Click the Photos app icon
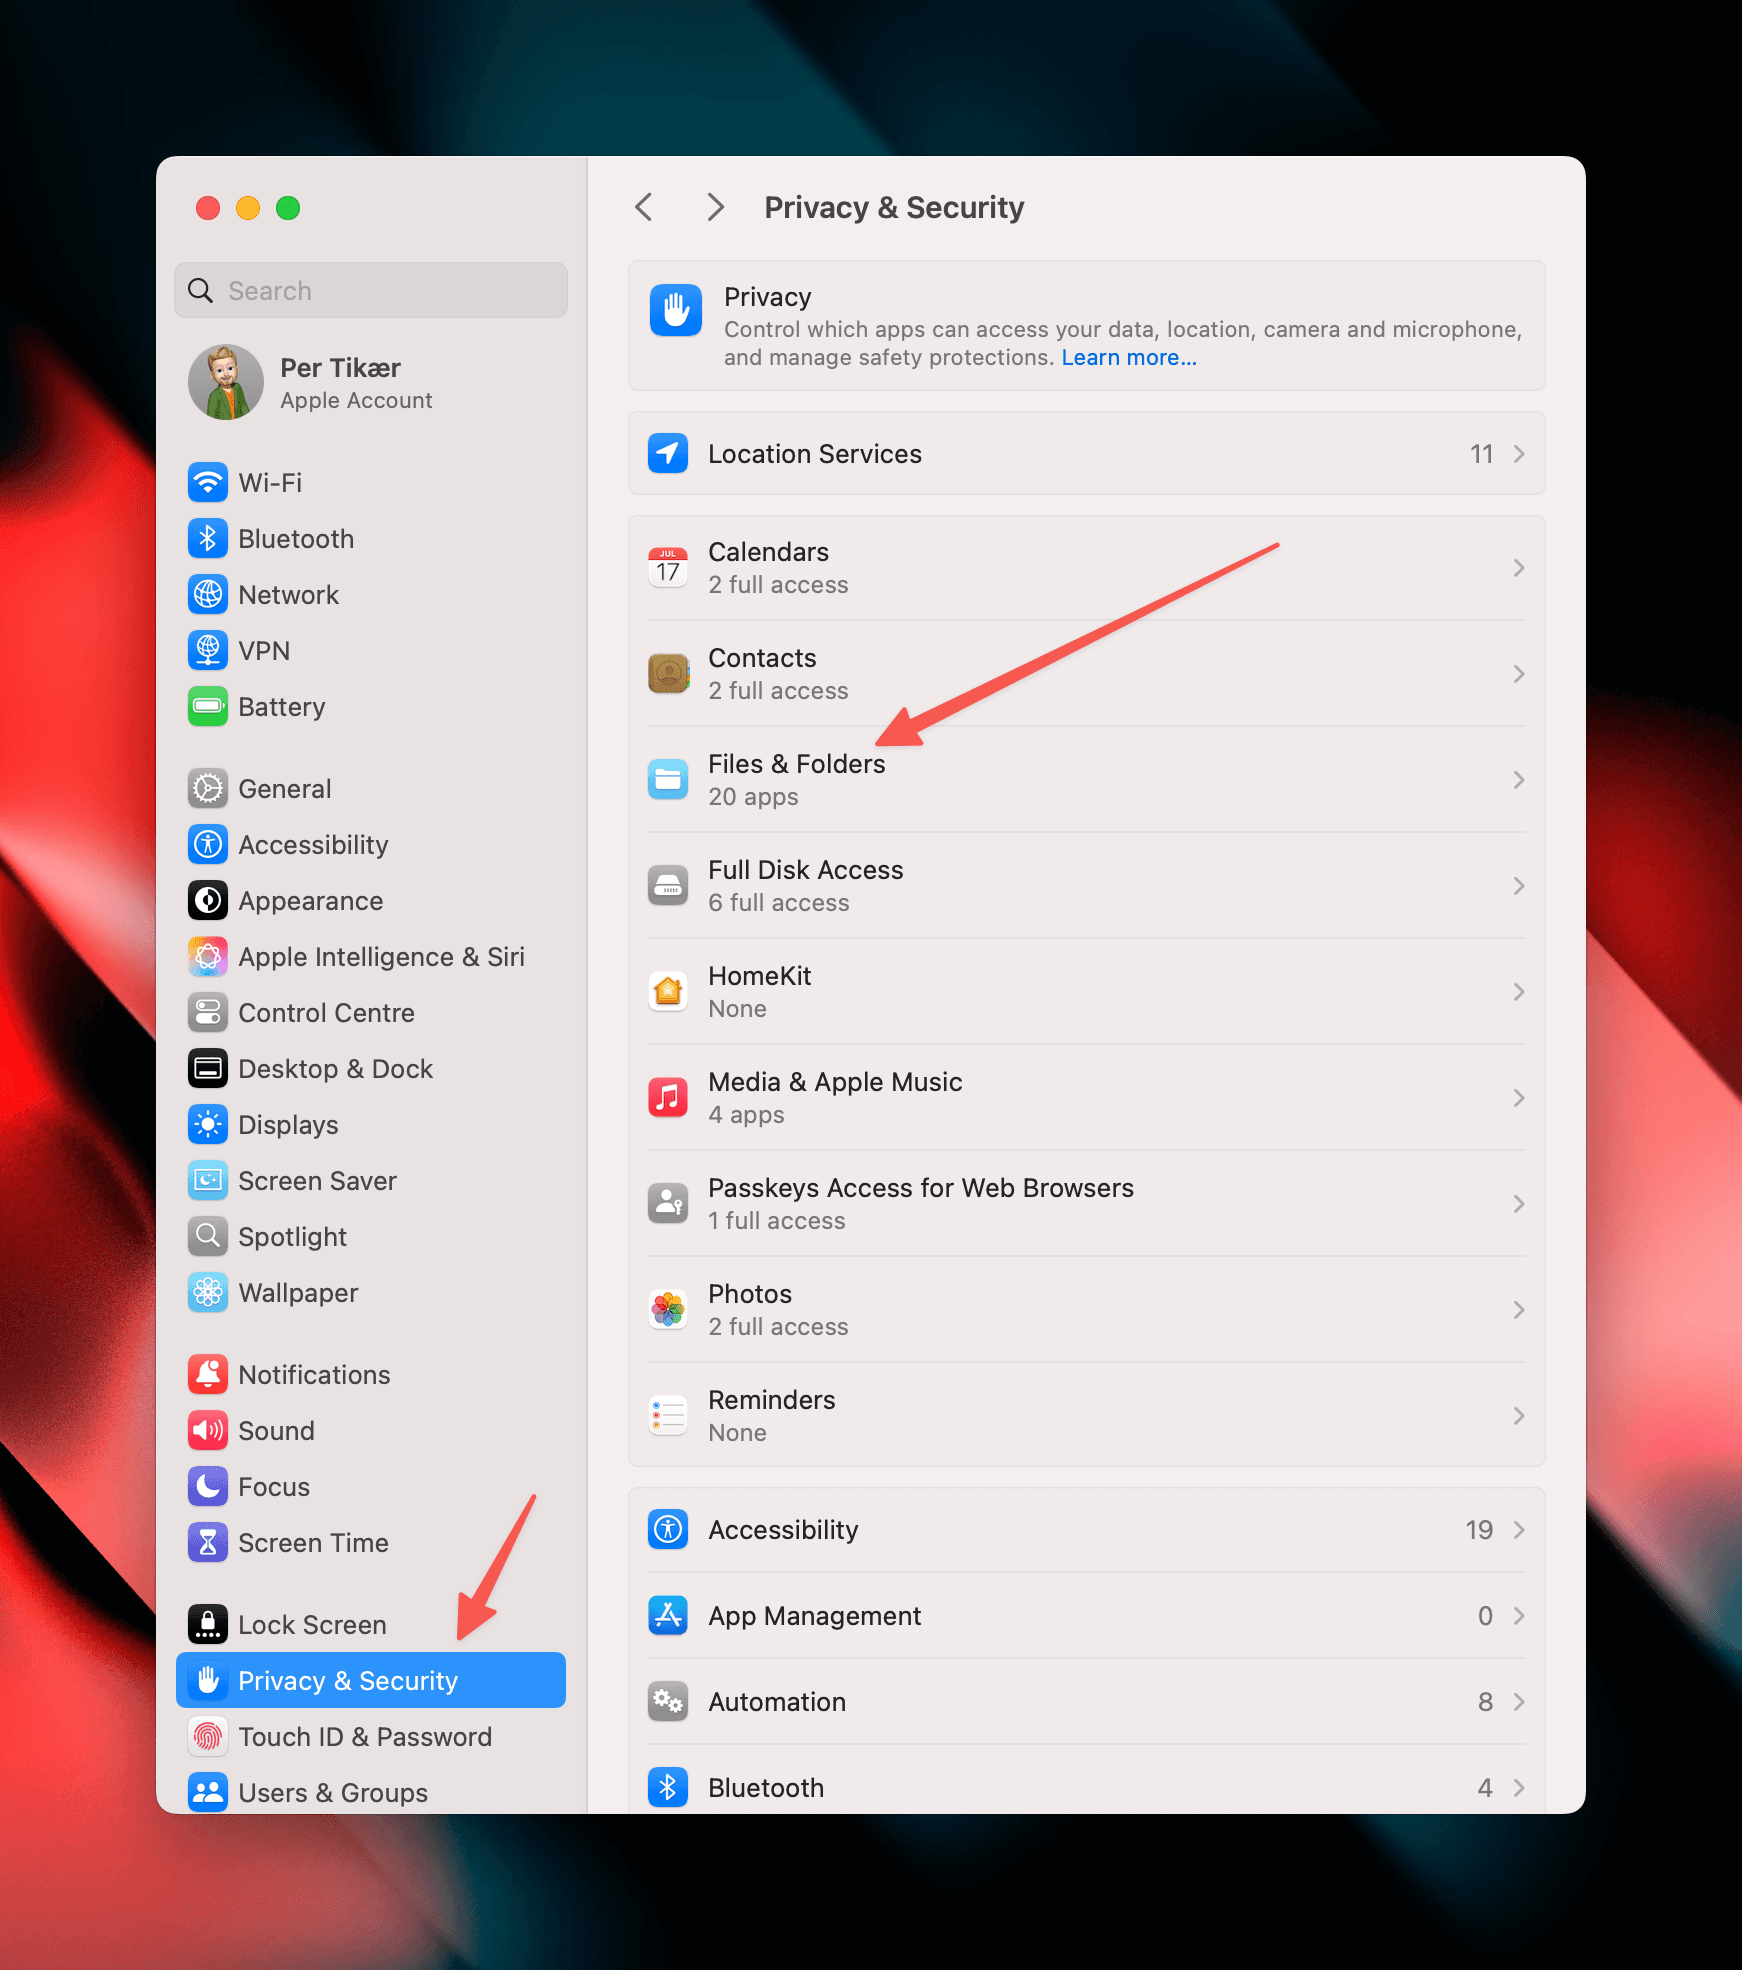1742x1970 pixels. 668,1309
